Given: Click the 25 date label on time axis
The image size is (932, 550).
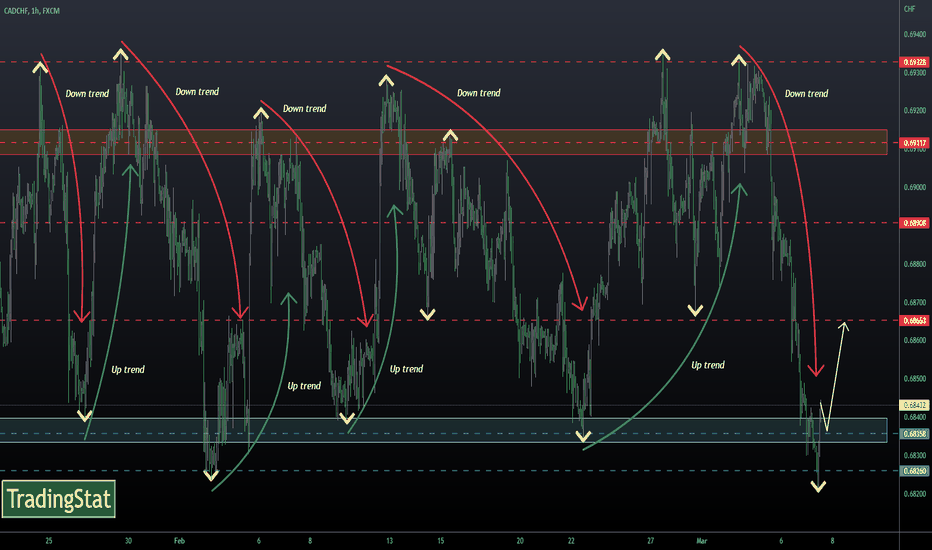Looking at the screenshot, I should pyautogui.click(x=49, y=541).
